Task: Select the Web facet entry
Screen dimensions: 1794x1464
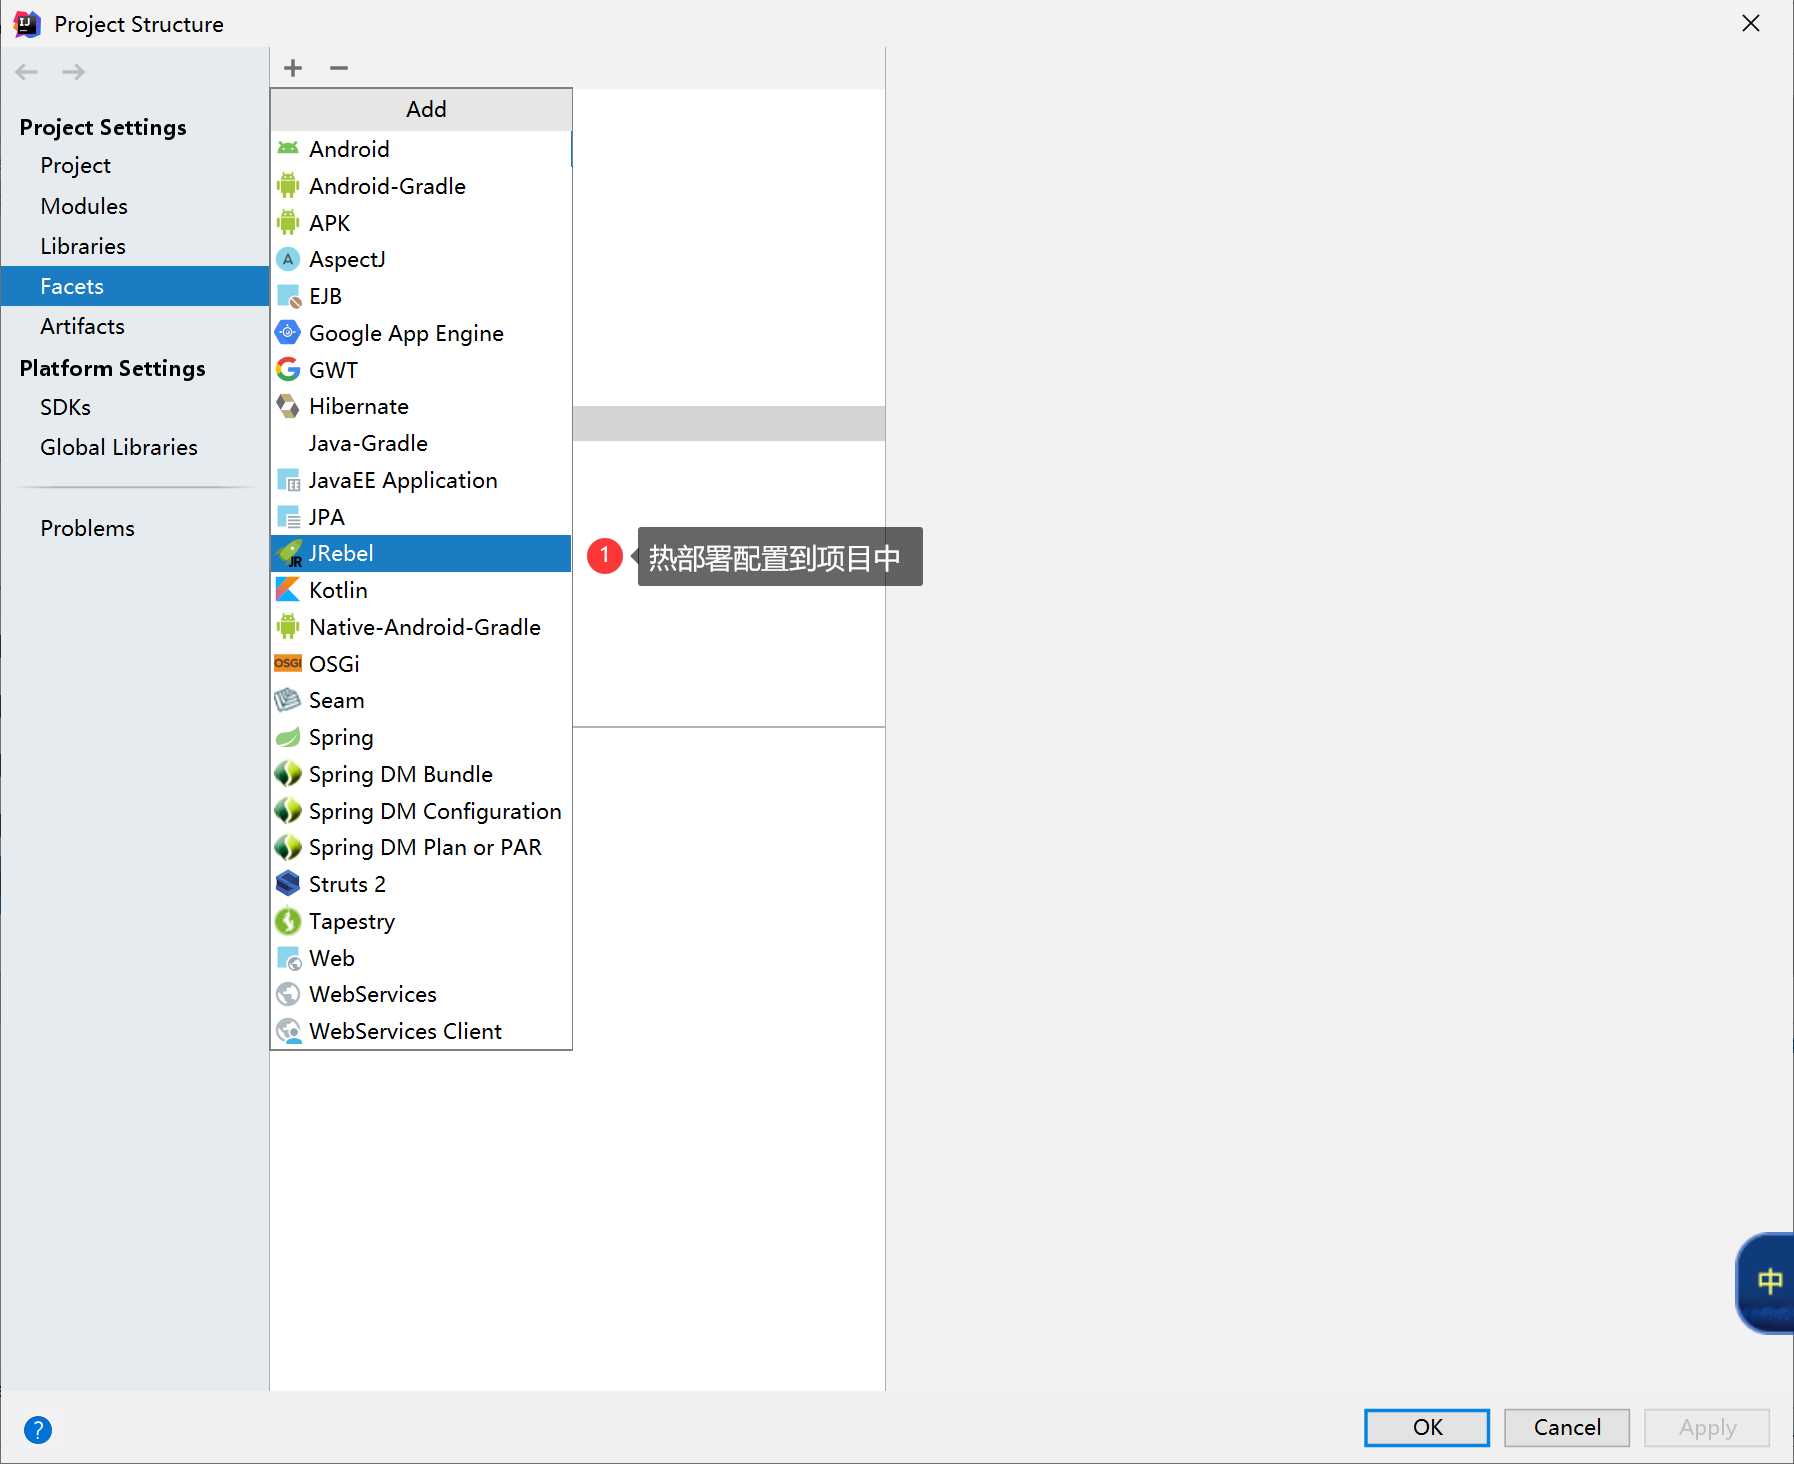Action: click(421, 958)
